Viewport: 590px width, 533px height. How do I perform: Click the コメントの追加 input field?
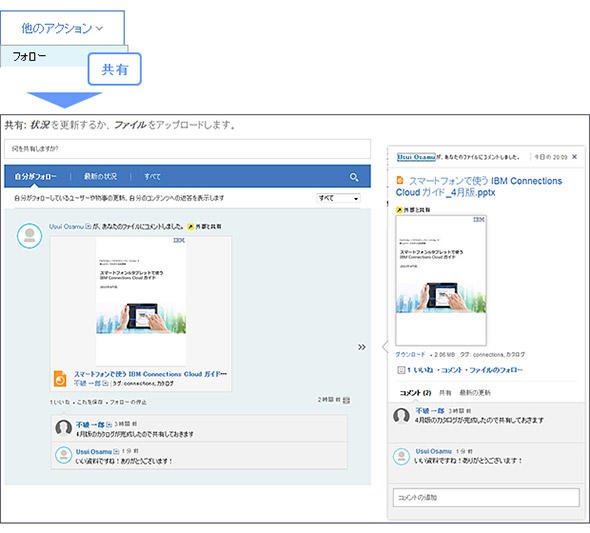pos(486,498)
